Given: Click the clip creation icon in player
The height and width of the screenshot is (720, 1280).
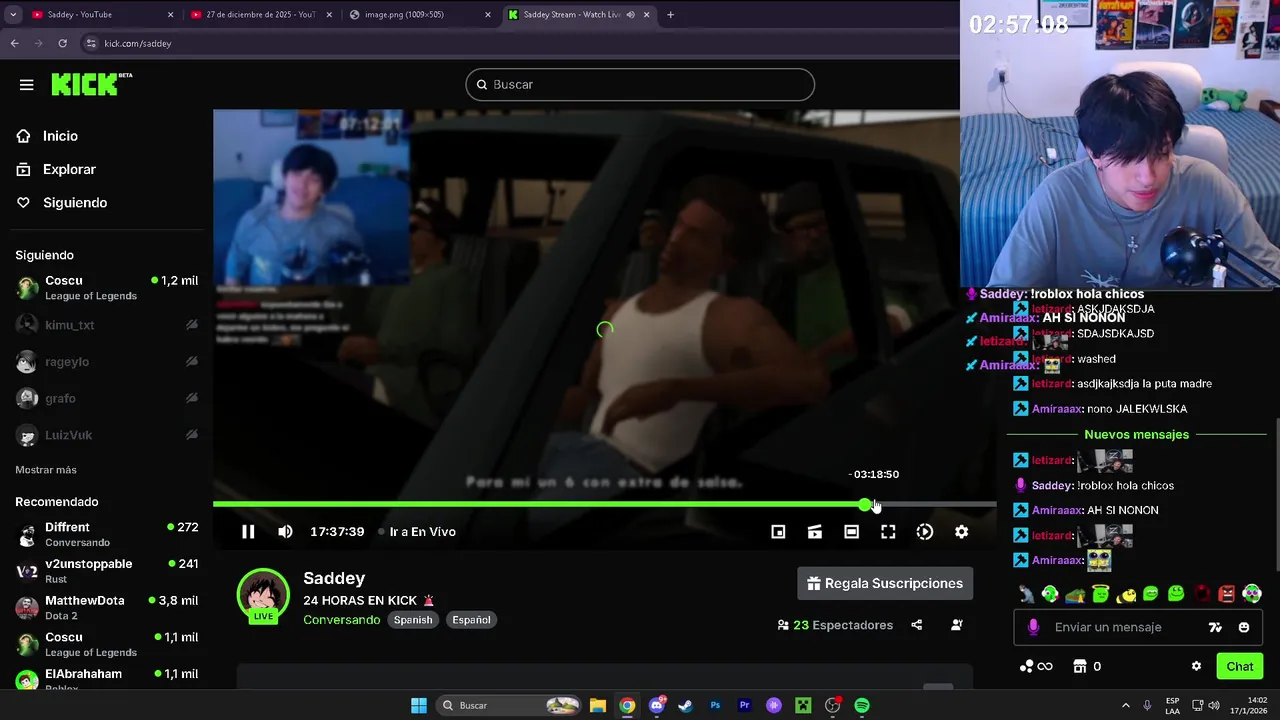Looking at the screenshot, I should [815, 532].
